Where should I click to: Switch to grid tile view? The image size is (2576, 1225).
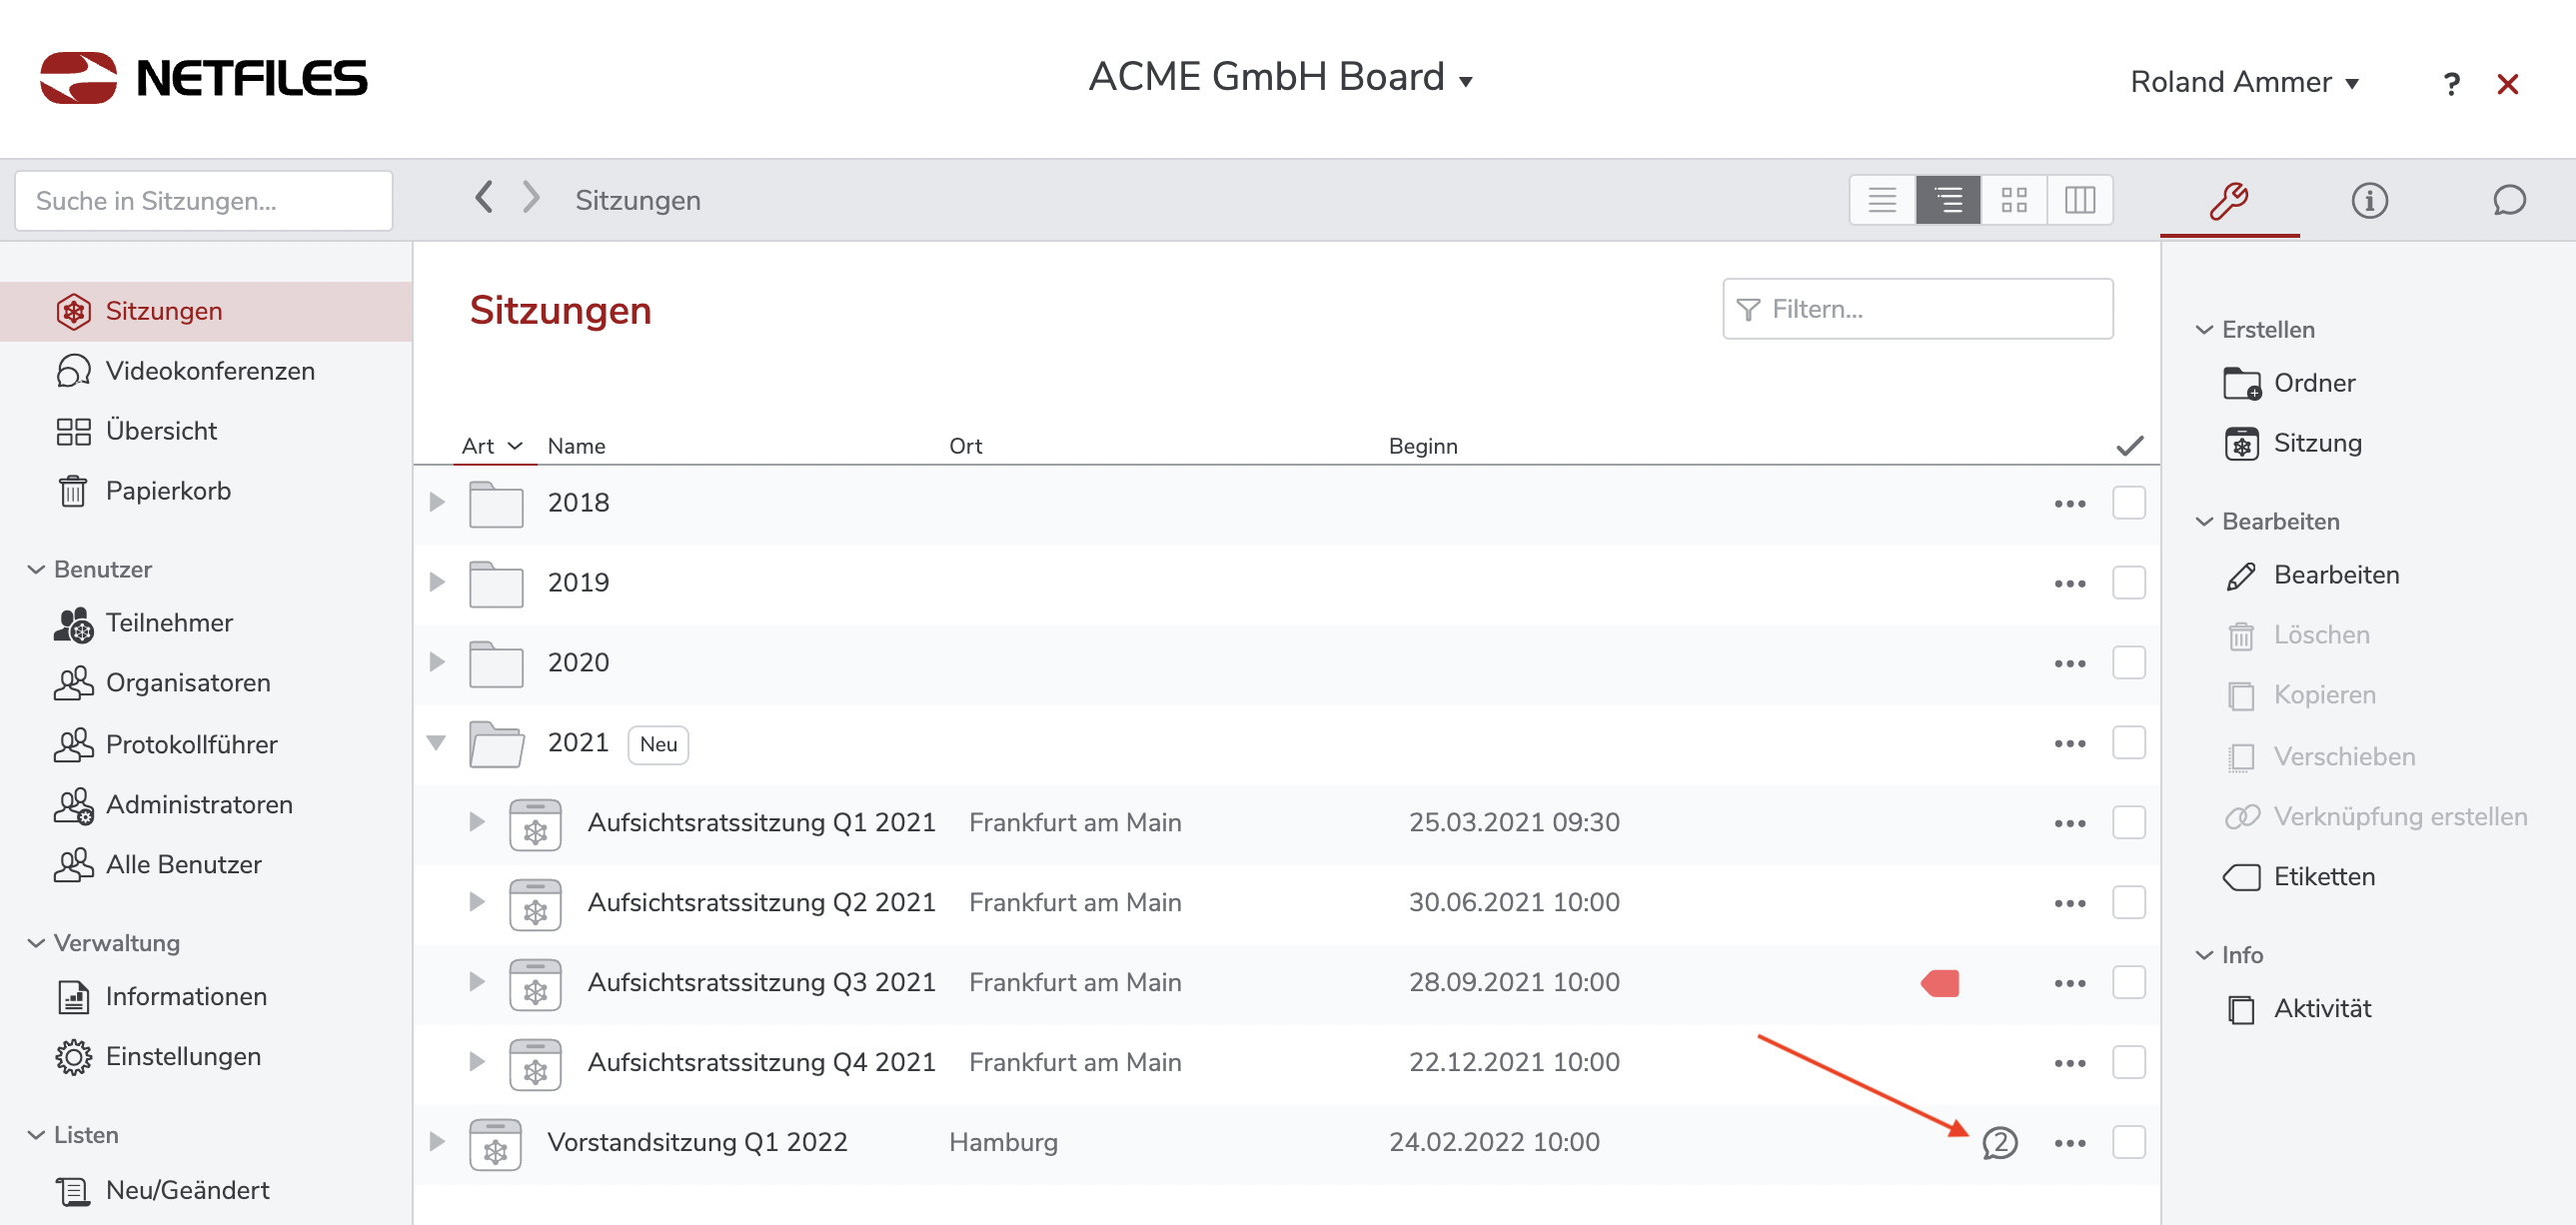tap(2013, 200)
